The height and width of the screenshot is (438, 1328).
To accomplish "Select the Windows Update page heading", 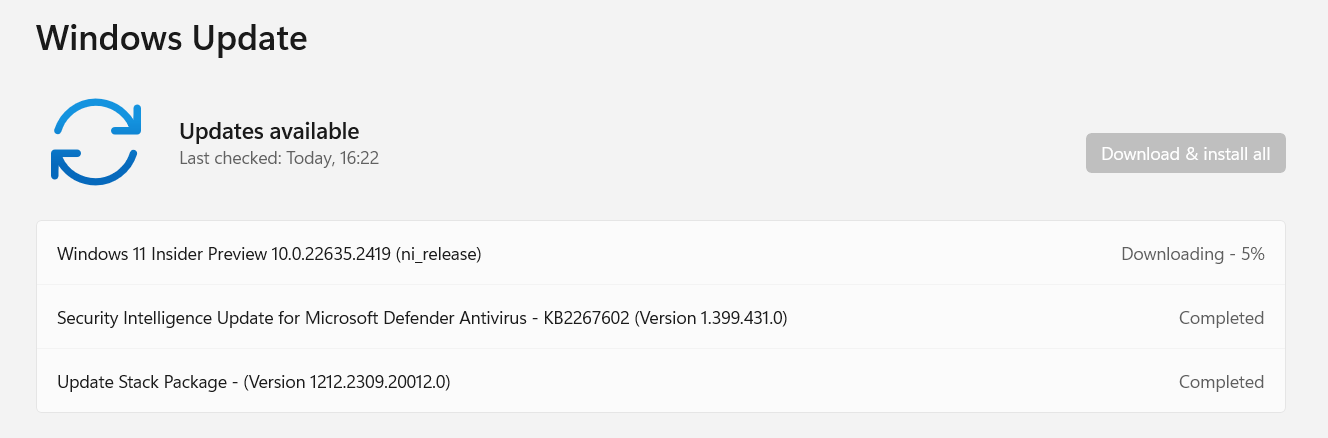I will click(x=172, y=38).
